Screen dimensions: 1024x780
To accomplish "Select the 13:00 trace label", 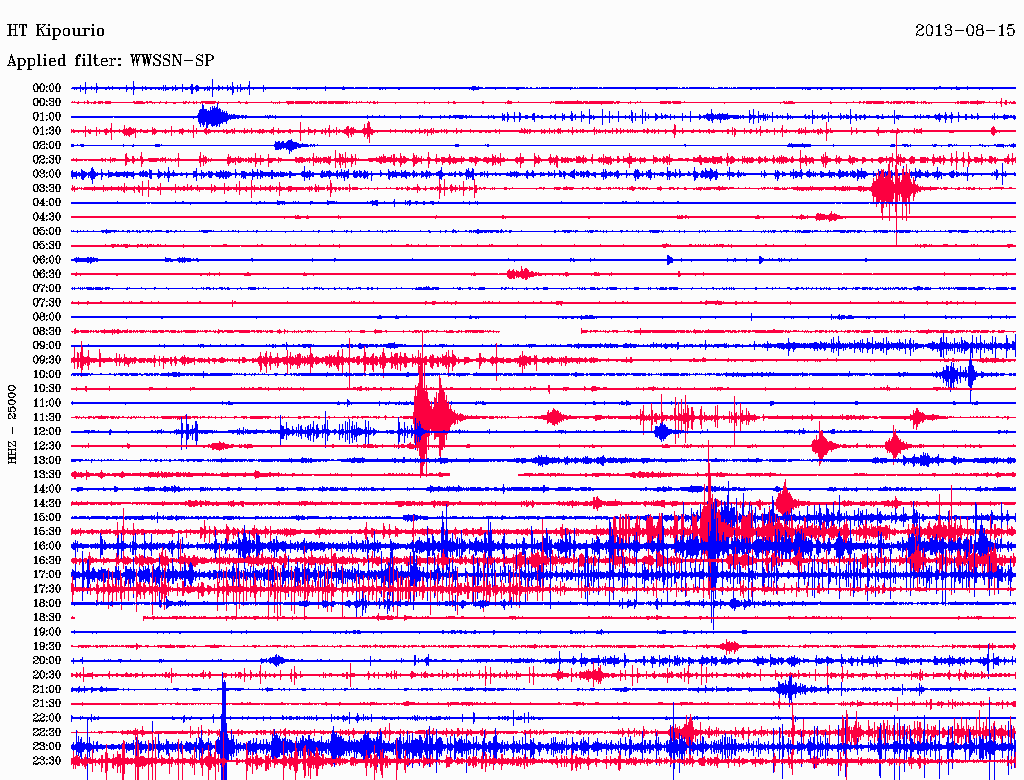I will click(x=47, y=461).
